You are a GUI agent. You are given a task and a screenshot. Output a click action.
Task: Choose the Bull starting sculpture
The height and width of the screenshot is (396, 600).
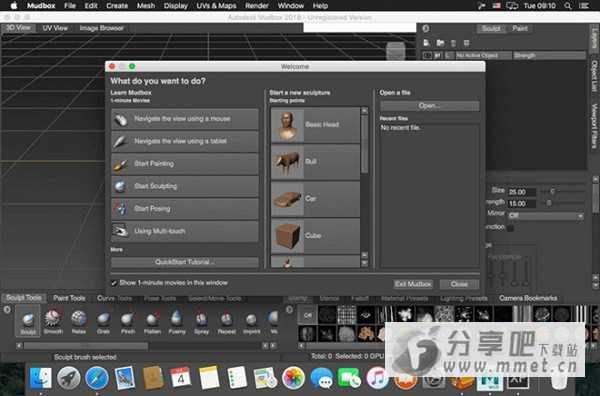(315, 162)
